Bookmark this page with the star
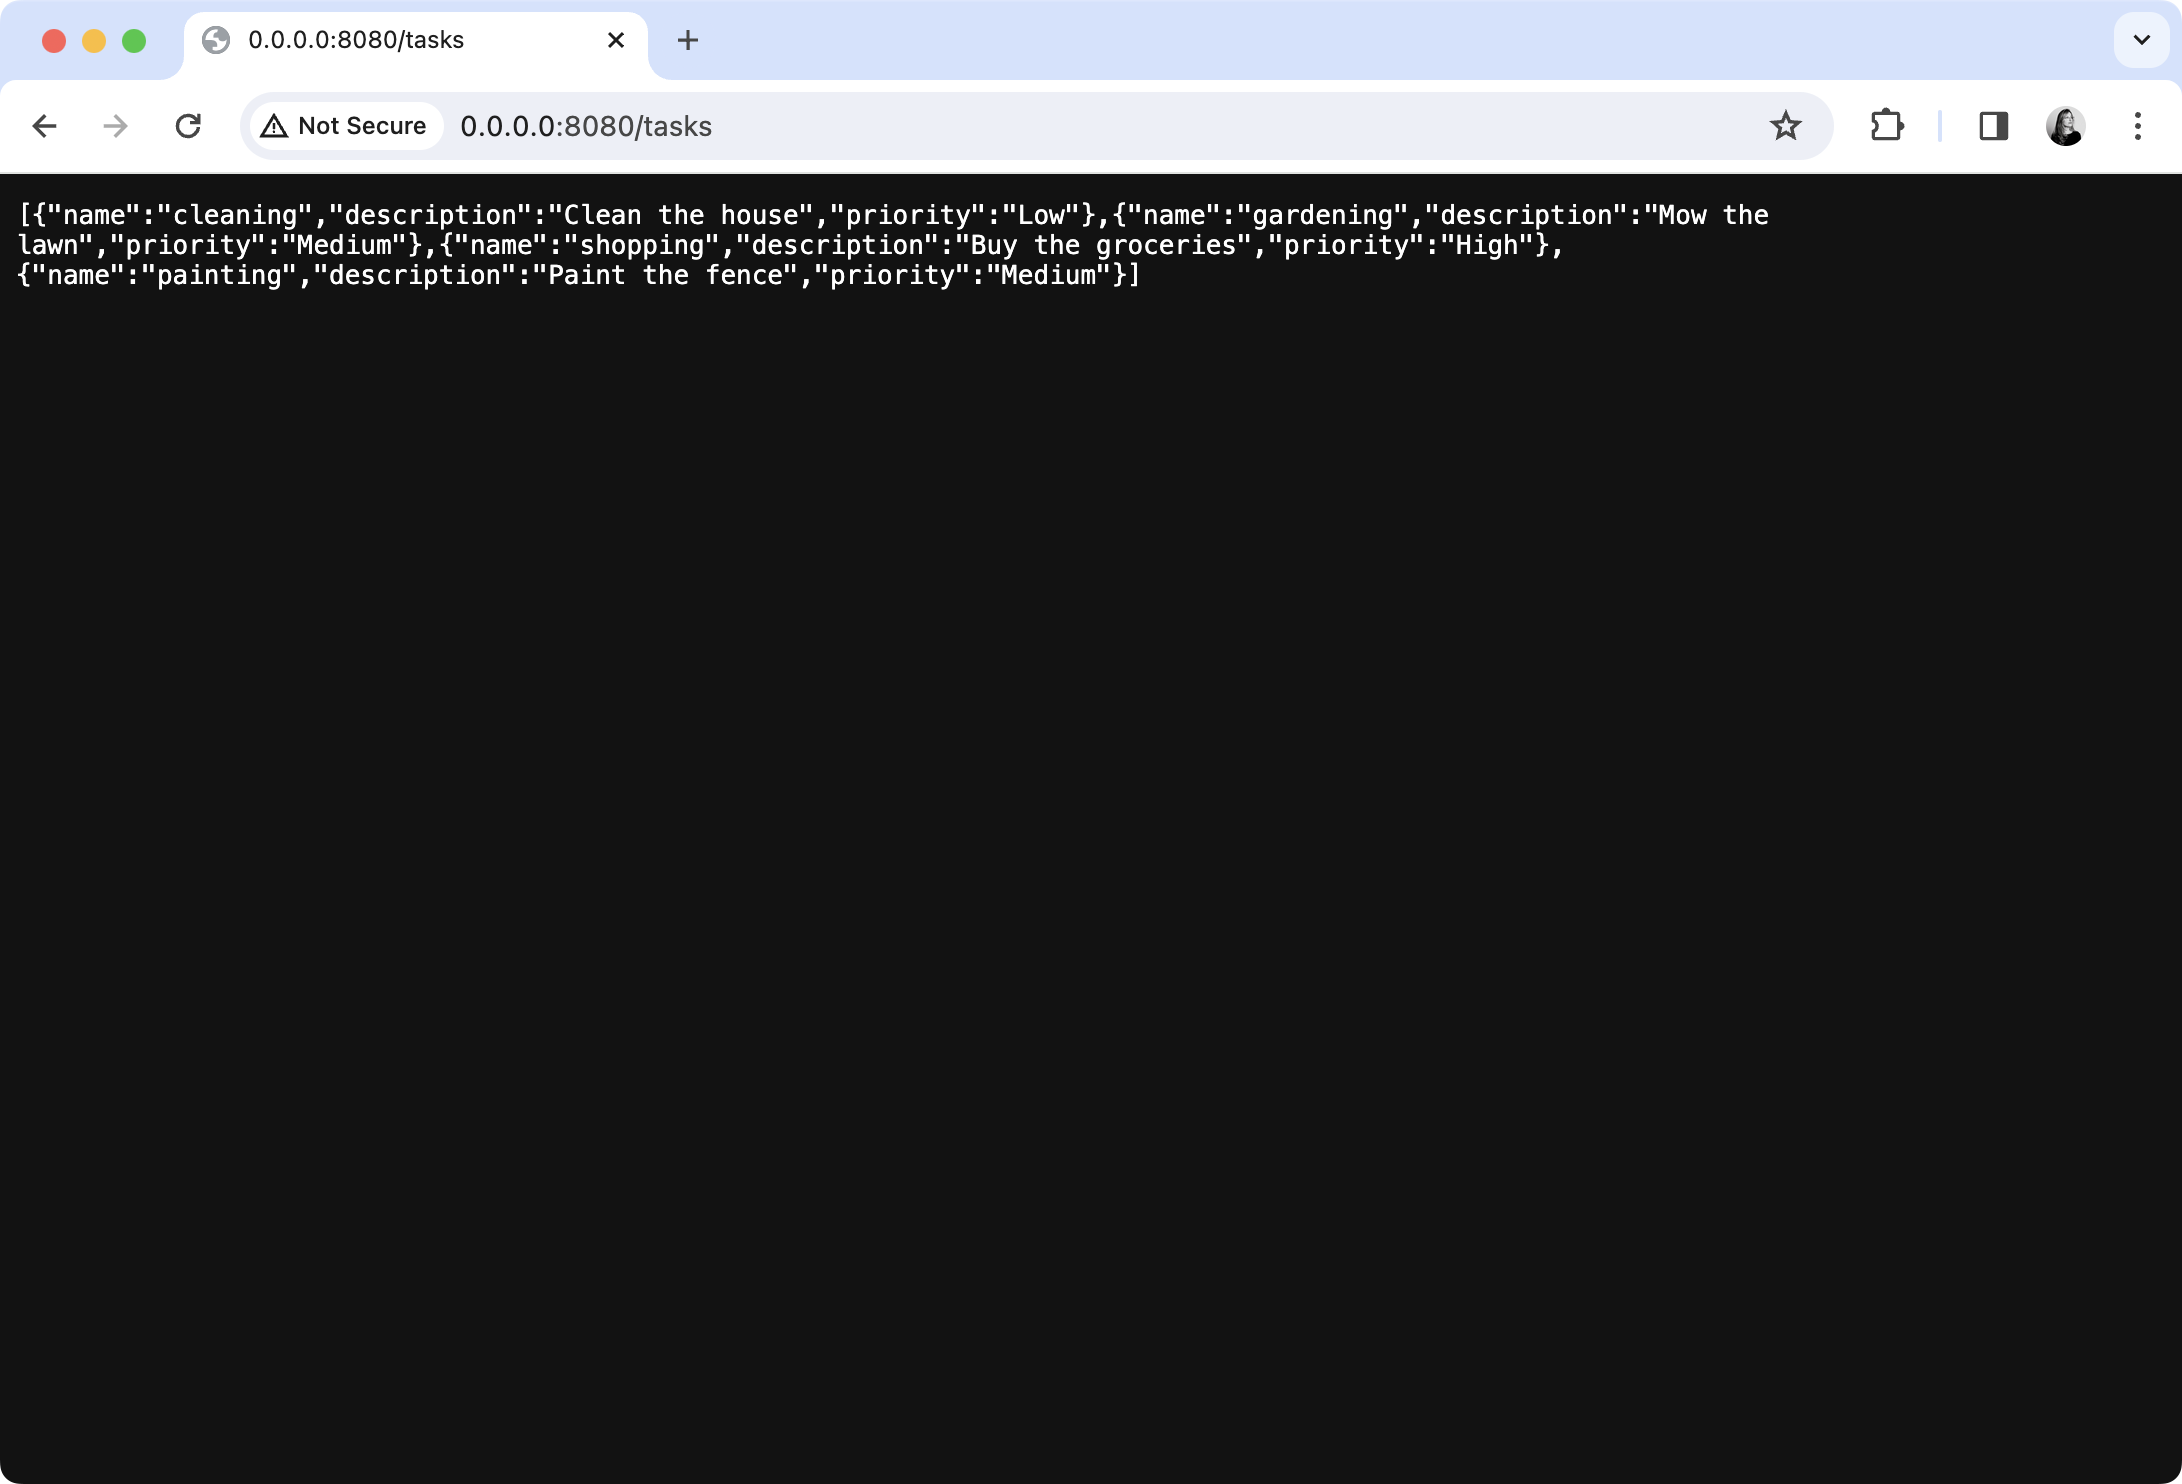The width and height of the screenshot is (2182, 1484). (x=1785, y=126)
